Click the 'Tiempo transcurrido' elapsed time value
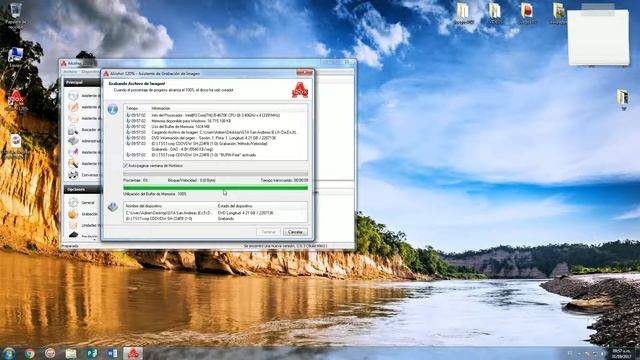This screenshot has height=360, width=640. pos(301,180)
